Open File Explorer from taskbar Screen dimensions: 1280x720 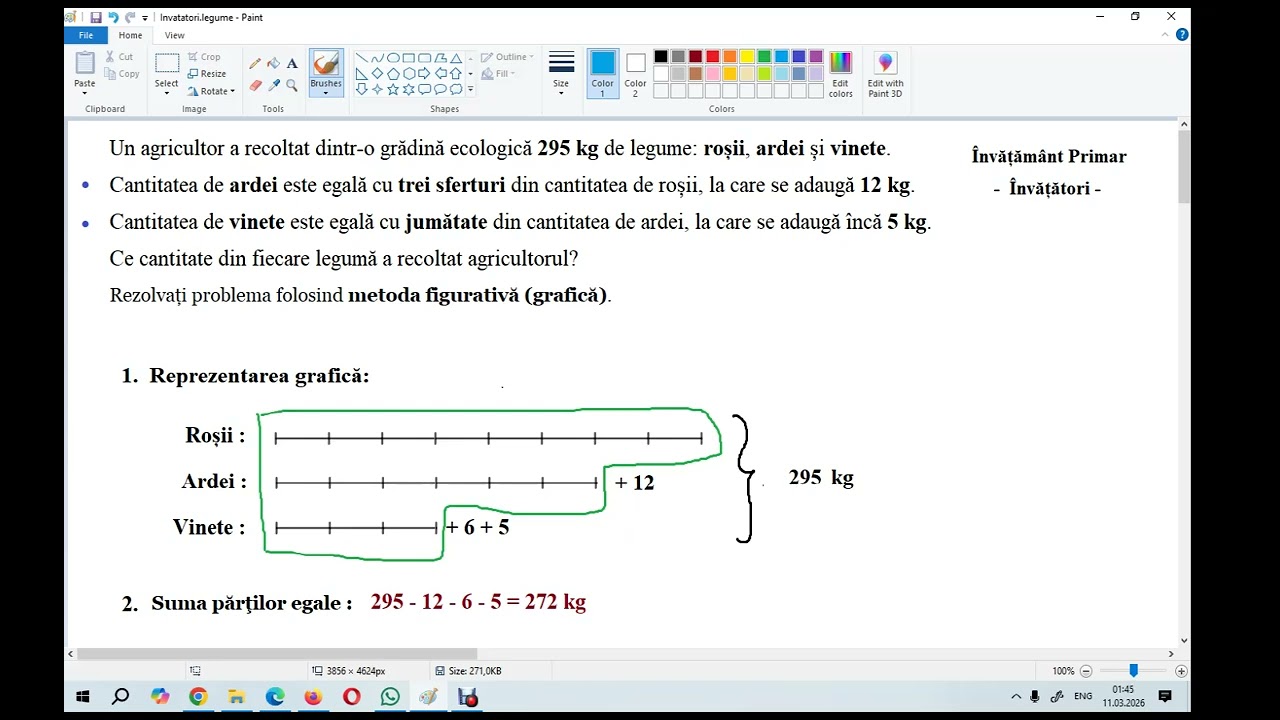[236, 697]
